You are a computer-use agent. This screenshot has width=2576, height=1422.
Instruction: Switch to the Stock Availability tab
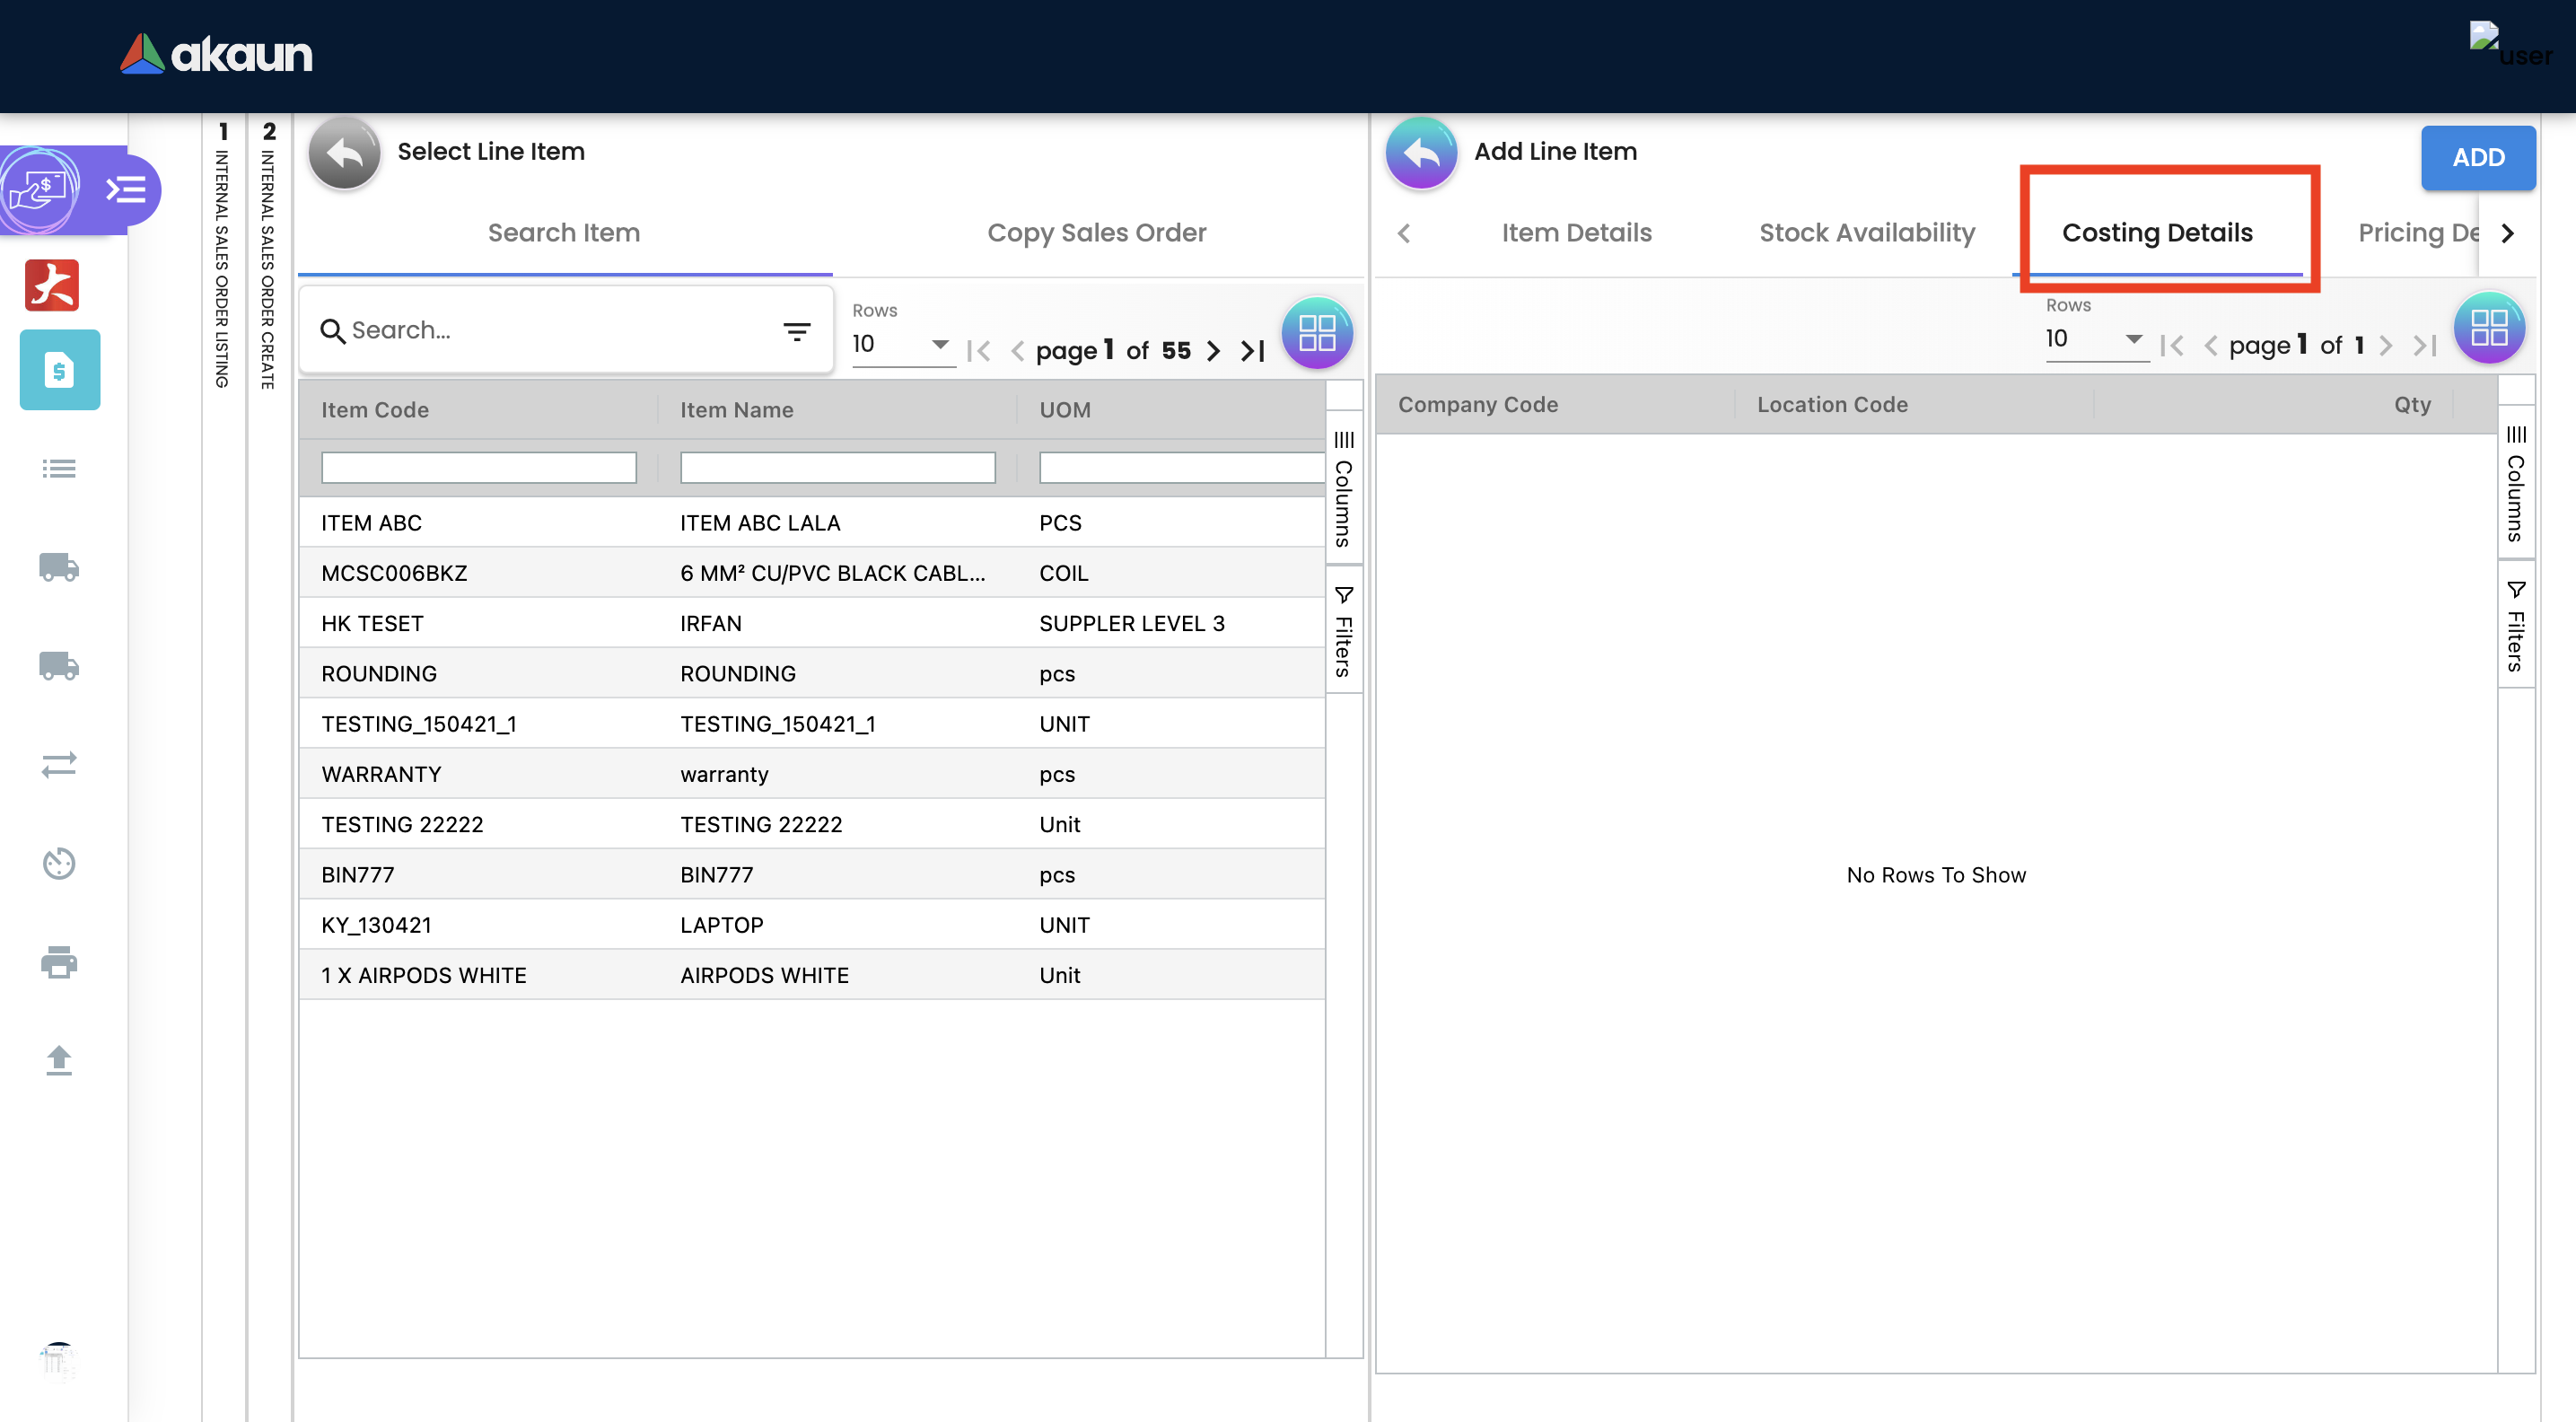point(1866,233)
